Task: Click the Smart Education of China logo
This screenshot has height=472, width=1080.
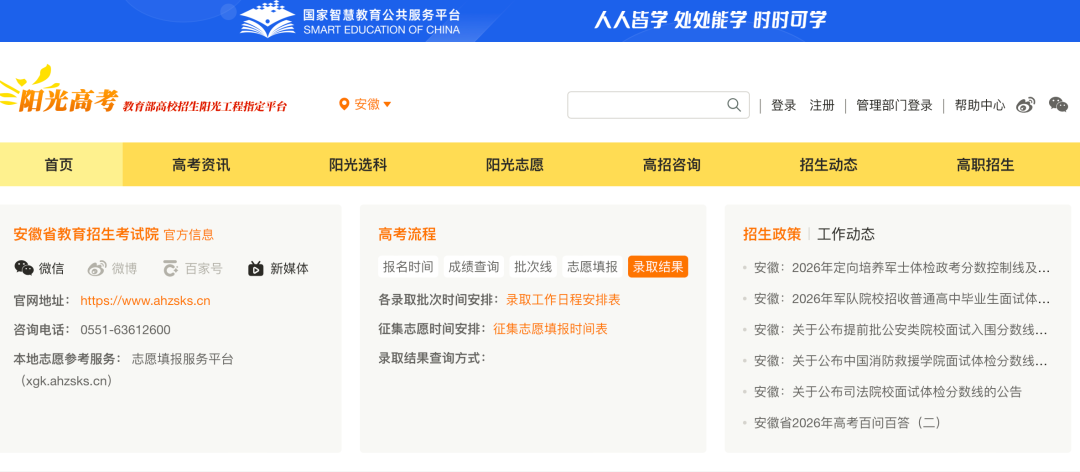Action: (350, 20)
